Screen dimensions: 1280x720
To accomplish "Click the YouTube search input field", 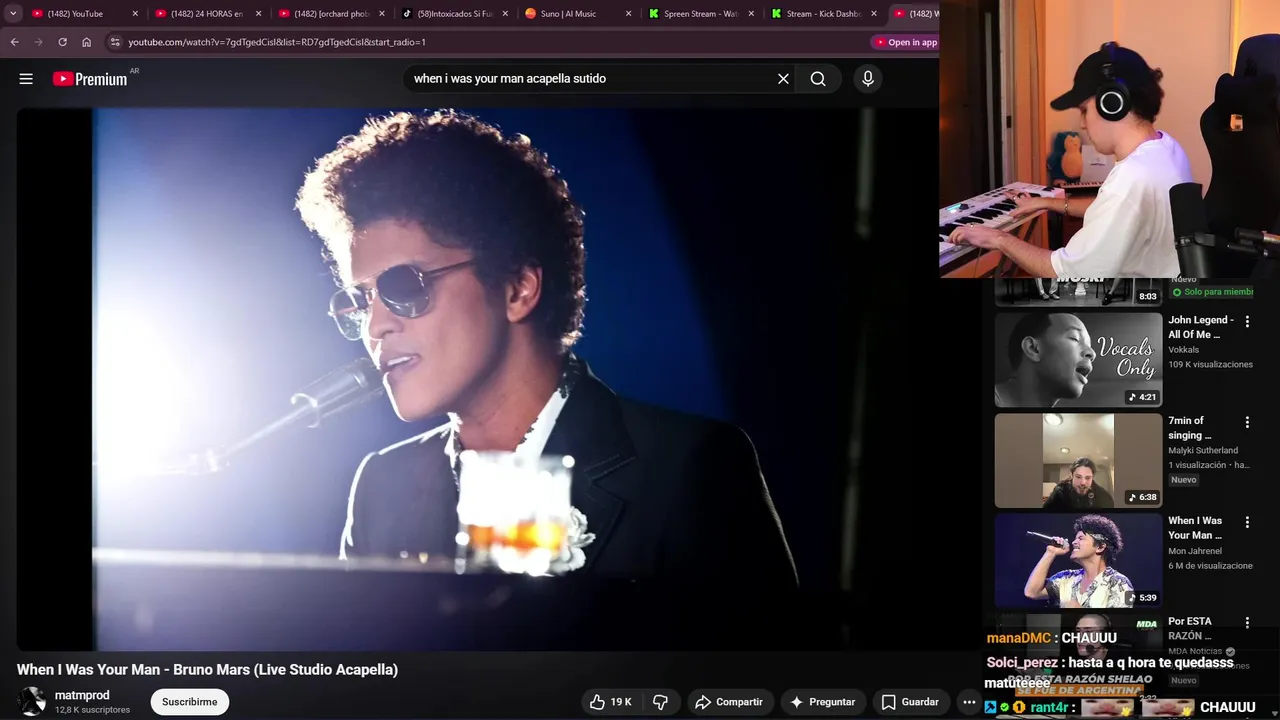I will pyautogui.click(x=590, y=79).
